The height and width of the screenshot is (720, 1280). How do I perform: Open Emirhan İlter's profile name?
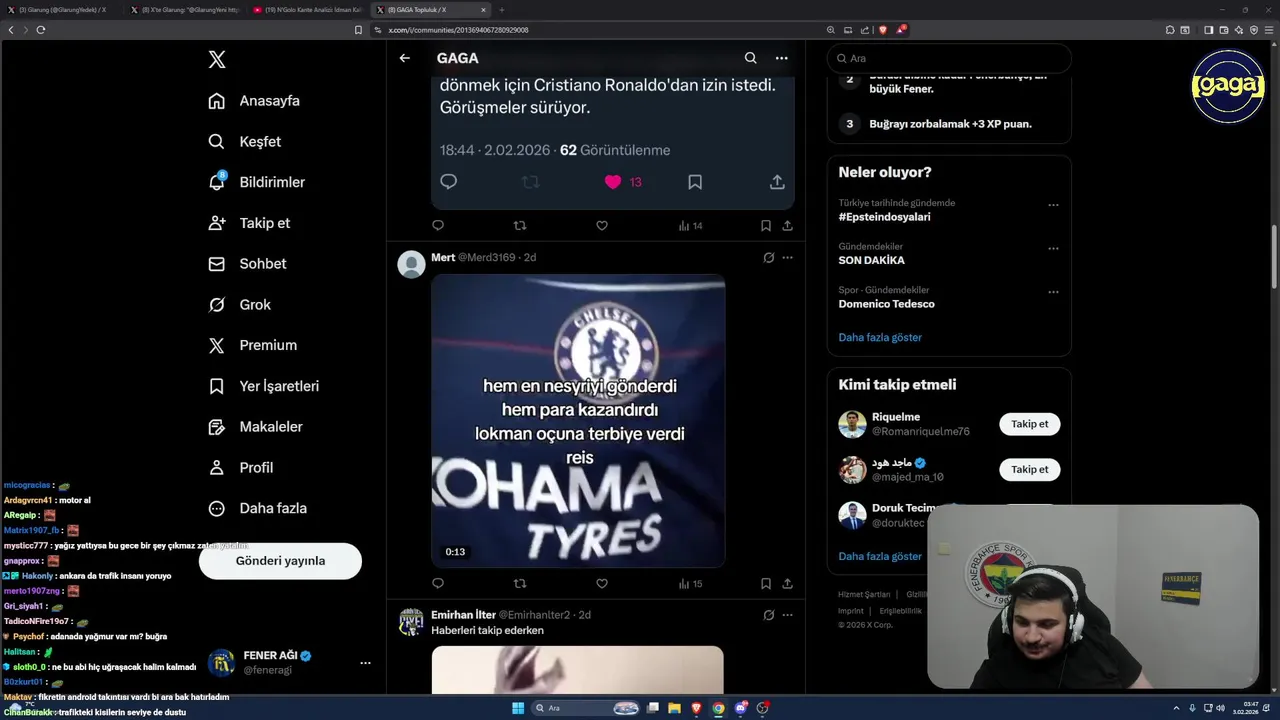[x=462, y=615]
